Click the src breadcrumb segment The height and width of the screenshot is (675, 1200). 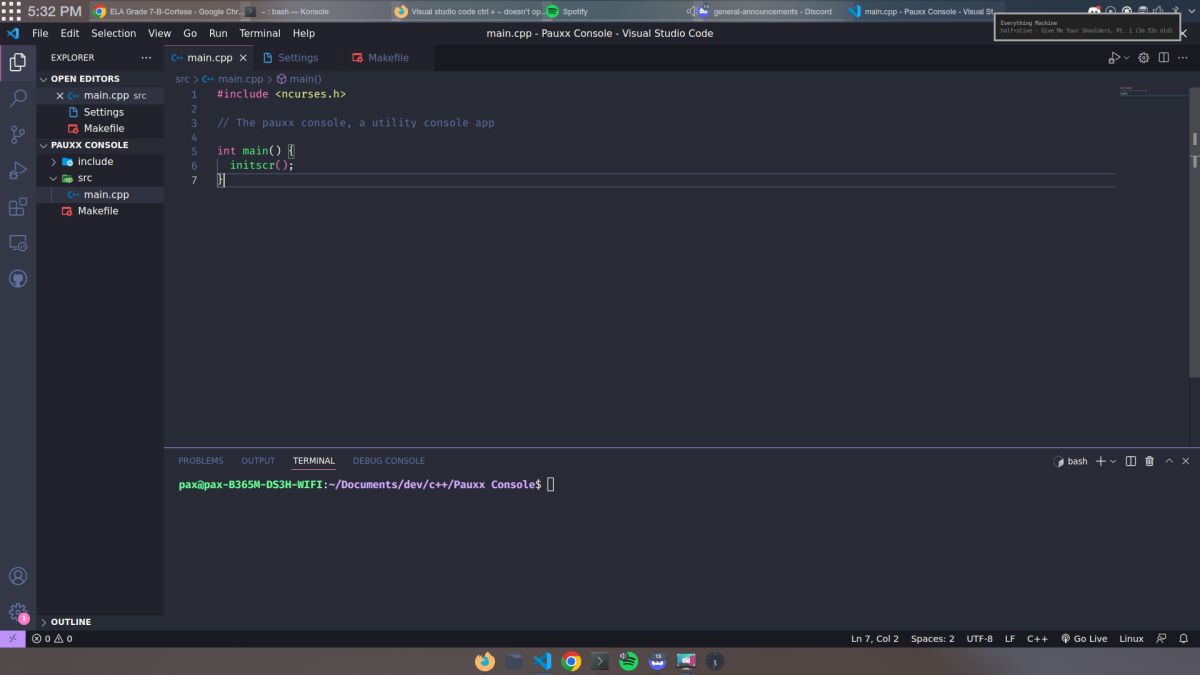[x=182, y=79]
